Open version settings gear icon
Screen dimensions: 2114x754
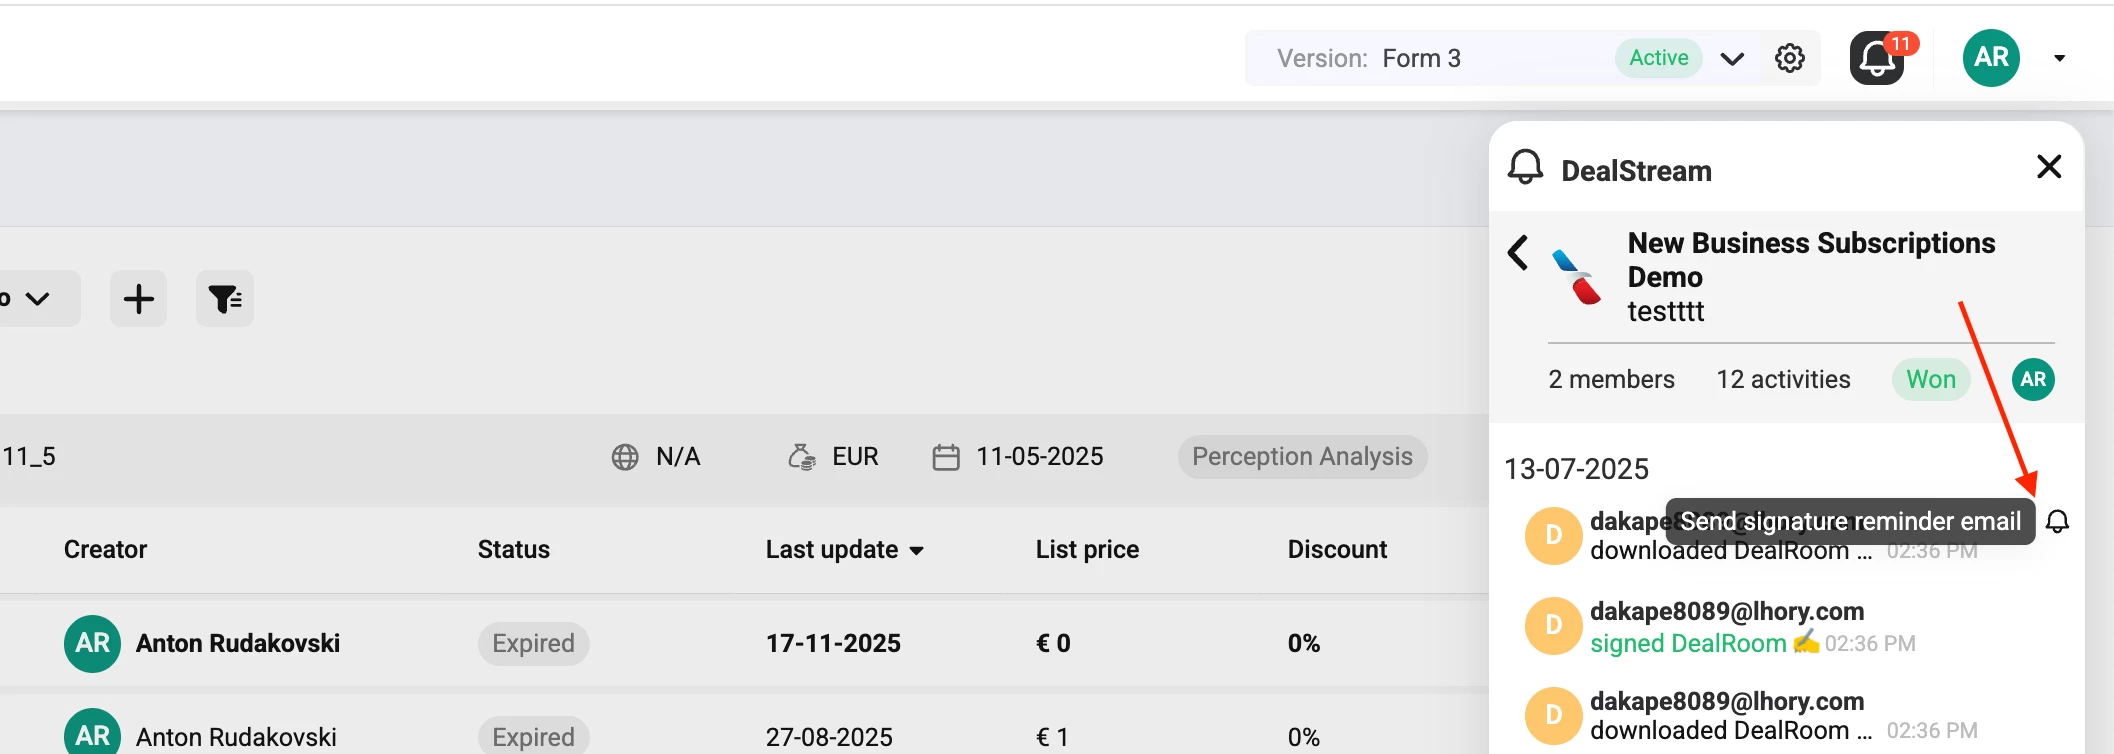point(1789,59)
